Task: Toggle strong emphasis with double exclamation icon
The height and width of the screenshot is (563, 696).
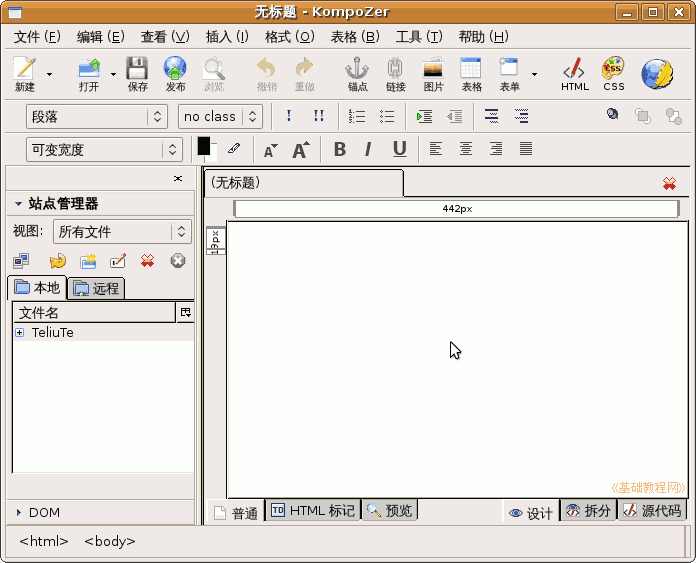Action: point(319,116)
